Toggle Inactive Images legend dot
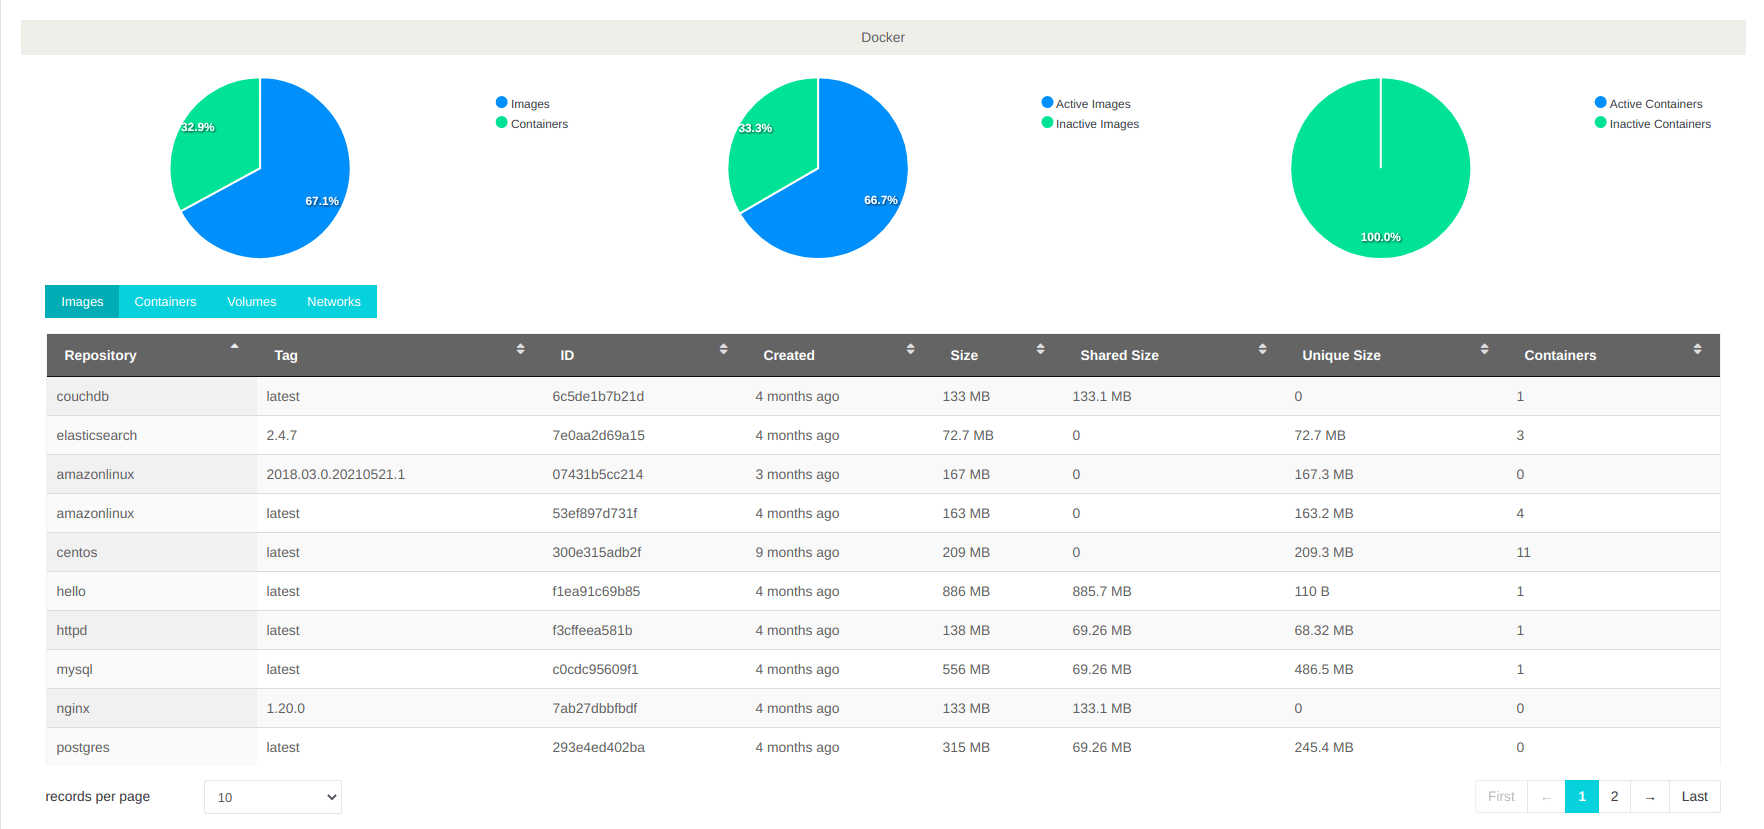The height and width of the screenshot is (829, 1764). (x=1047, y=122)
